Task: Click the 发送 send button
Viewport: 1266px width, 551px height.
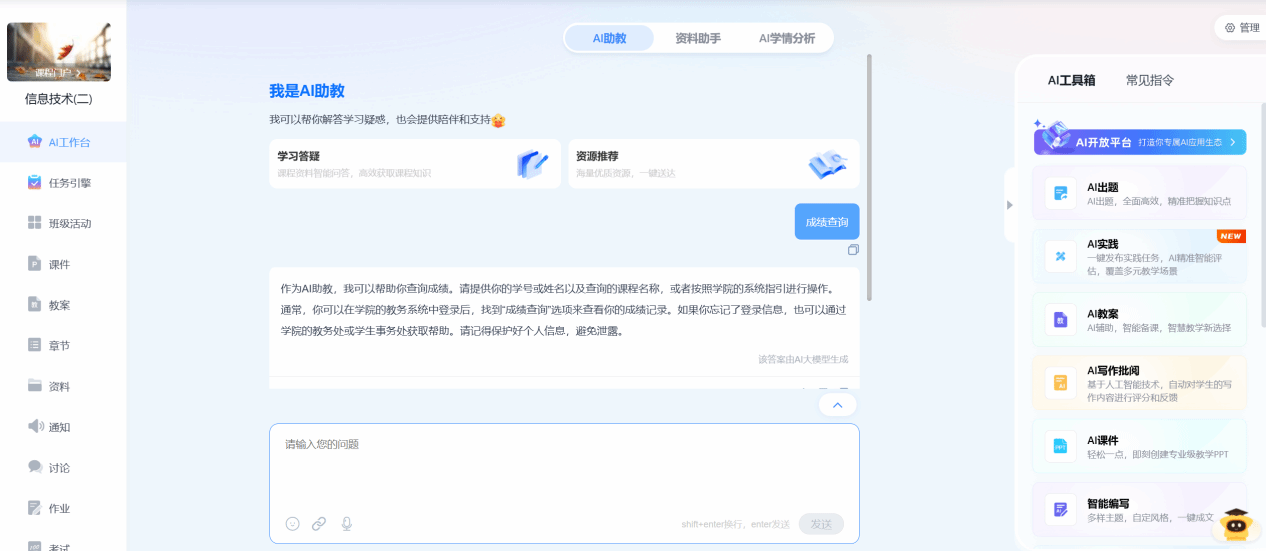Action: [821, 524]
